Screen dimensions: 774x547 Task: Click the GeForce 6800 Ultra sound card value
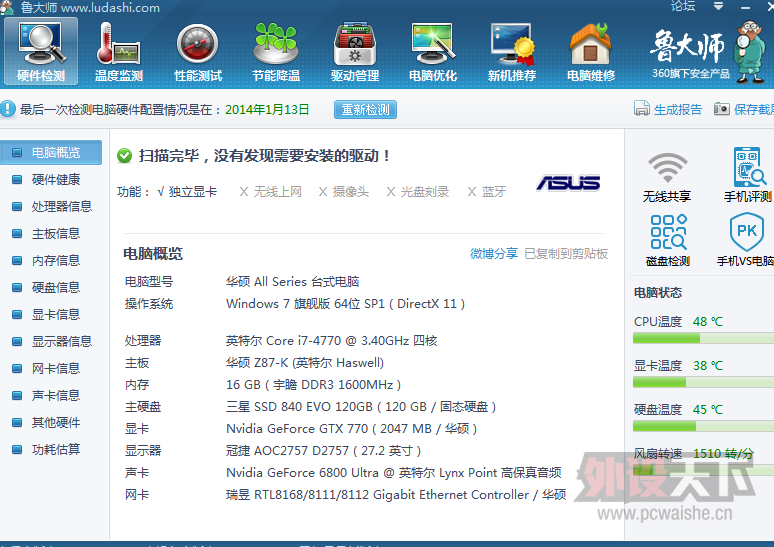[394, 472]
